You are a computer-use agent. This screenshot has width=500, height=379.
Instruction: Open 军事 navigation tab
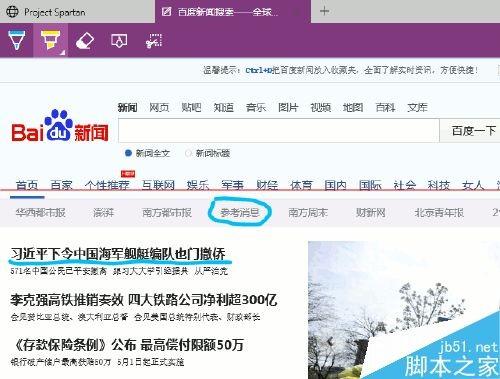(x=233, y=185)
